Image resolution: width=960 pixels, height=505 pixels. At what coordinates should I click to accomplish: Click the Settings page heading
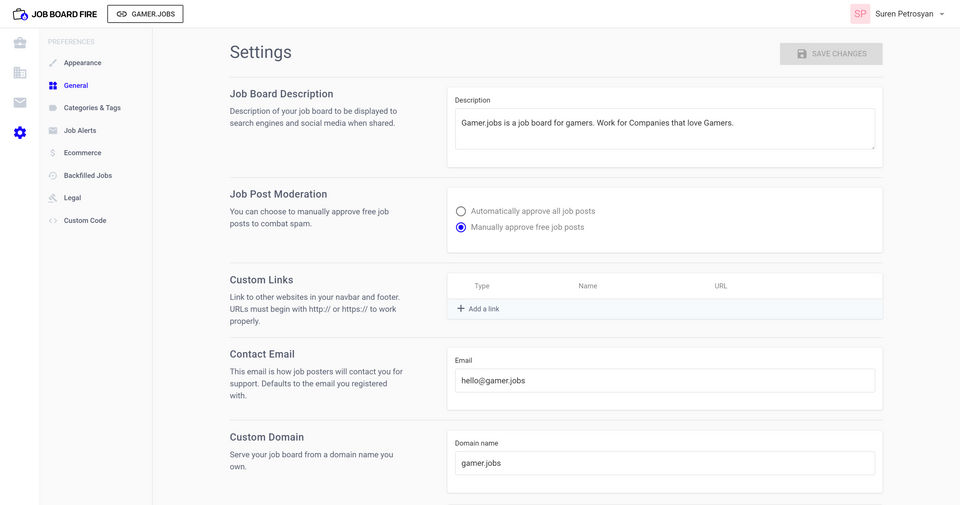point(260,52)
